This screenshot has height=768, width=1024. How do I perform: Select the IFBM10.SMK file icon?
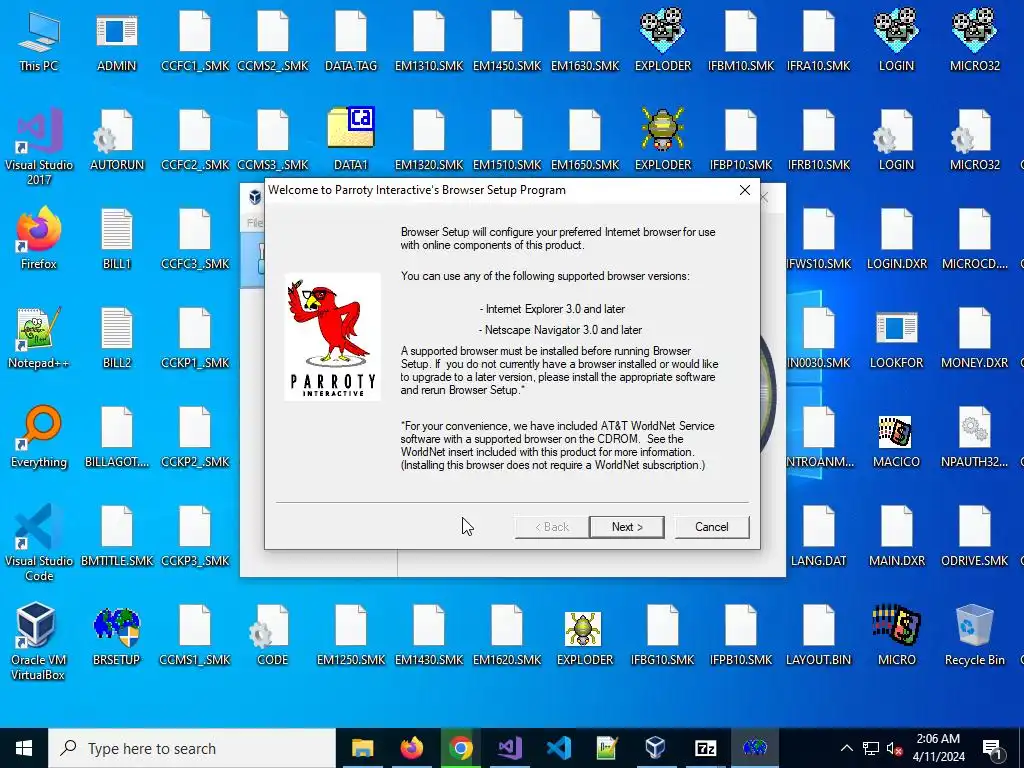coord(741,40)
